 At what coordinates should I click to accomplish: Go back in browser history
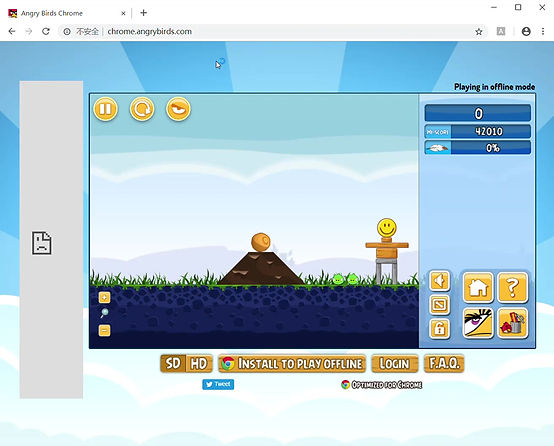tap(12, 31)
